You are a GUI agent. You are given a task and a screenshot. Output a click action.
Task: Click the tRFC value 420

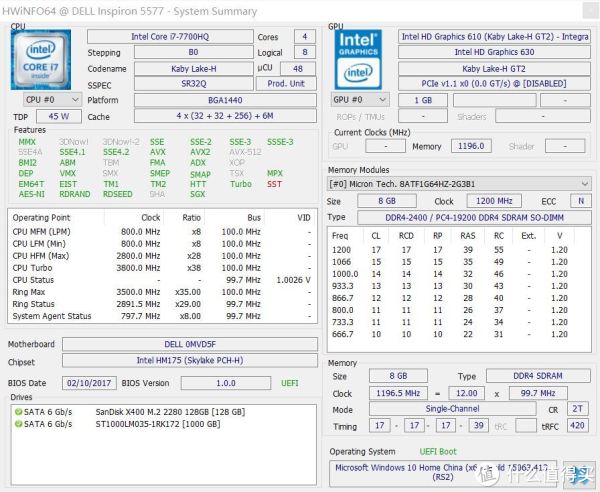[577, 425]
